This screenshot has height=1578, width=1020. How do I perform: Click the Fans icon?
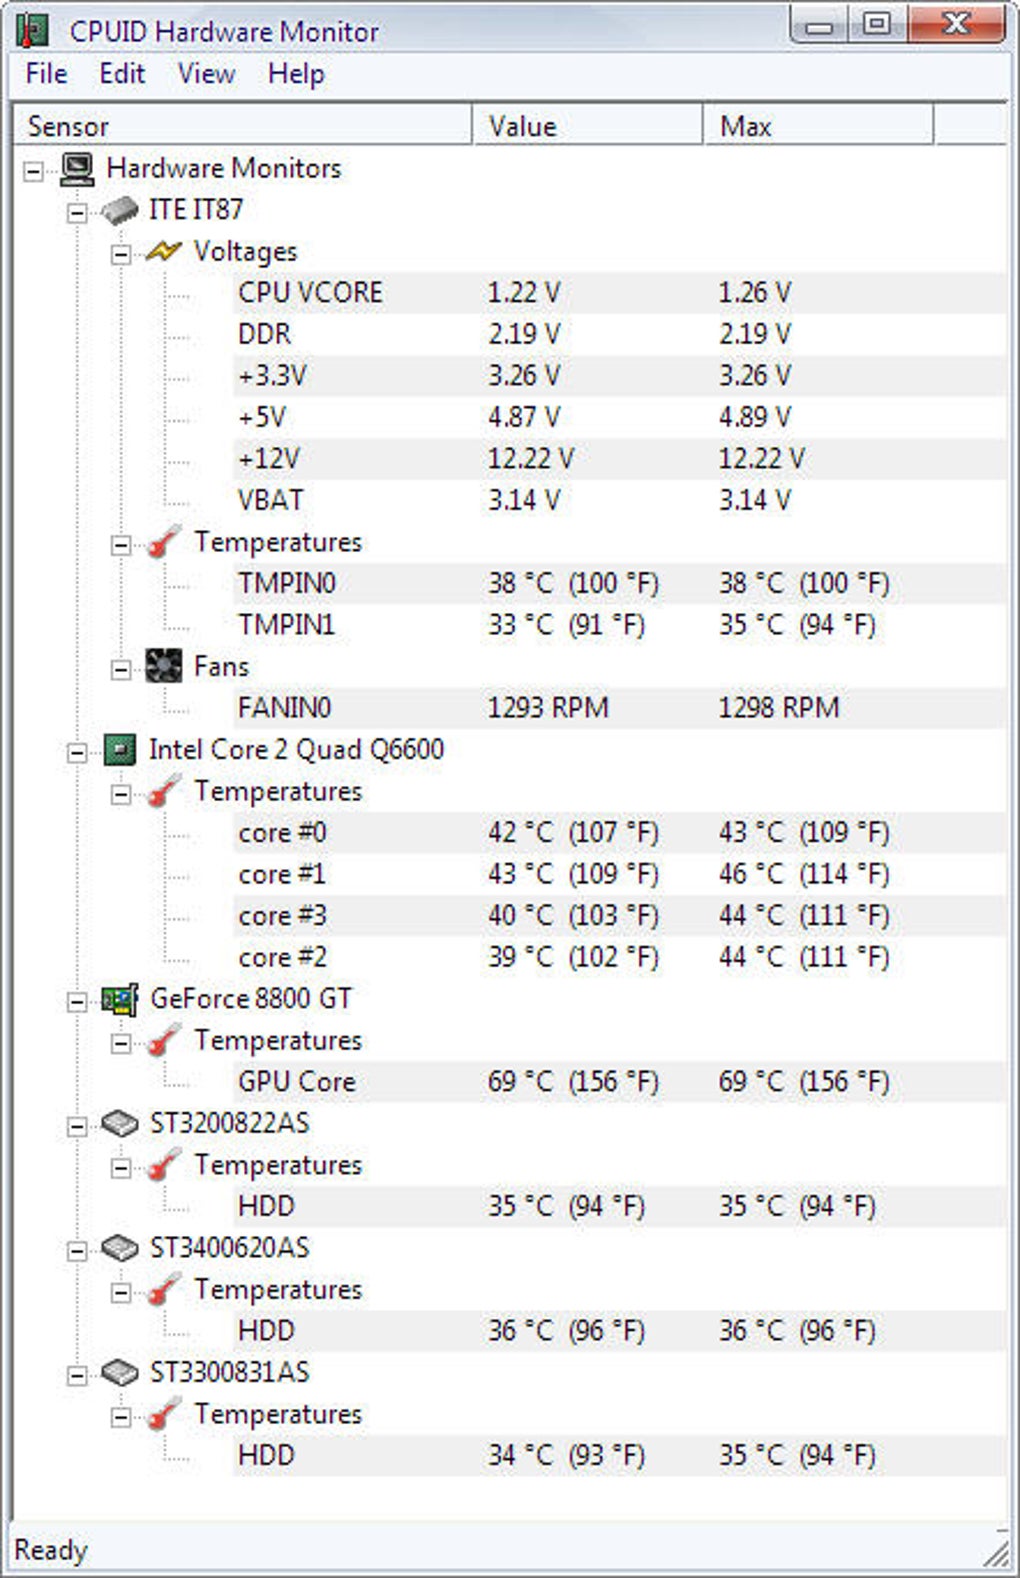[163, 666]
